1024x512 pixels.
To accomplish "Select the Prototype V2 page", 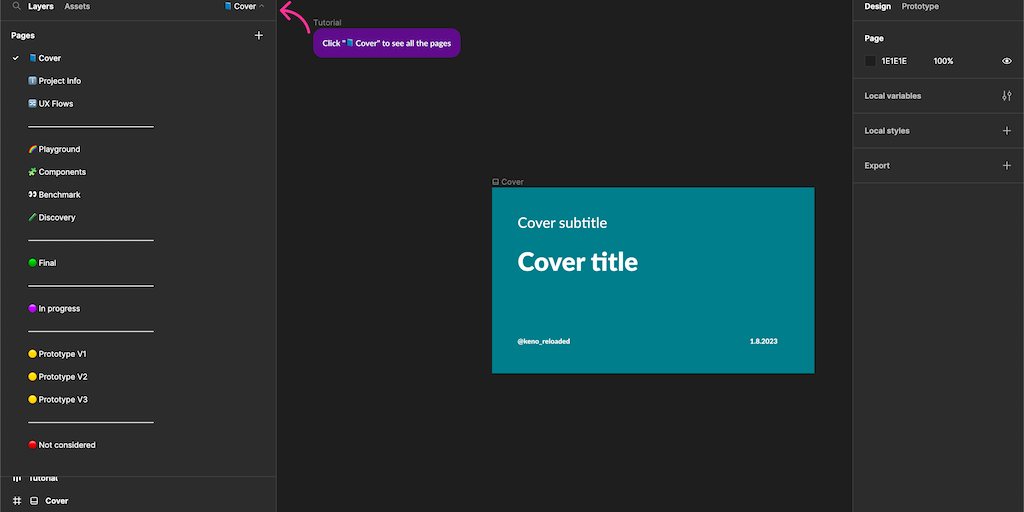I will [x=62, y=377].
